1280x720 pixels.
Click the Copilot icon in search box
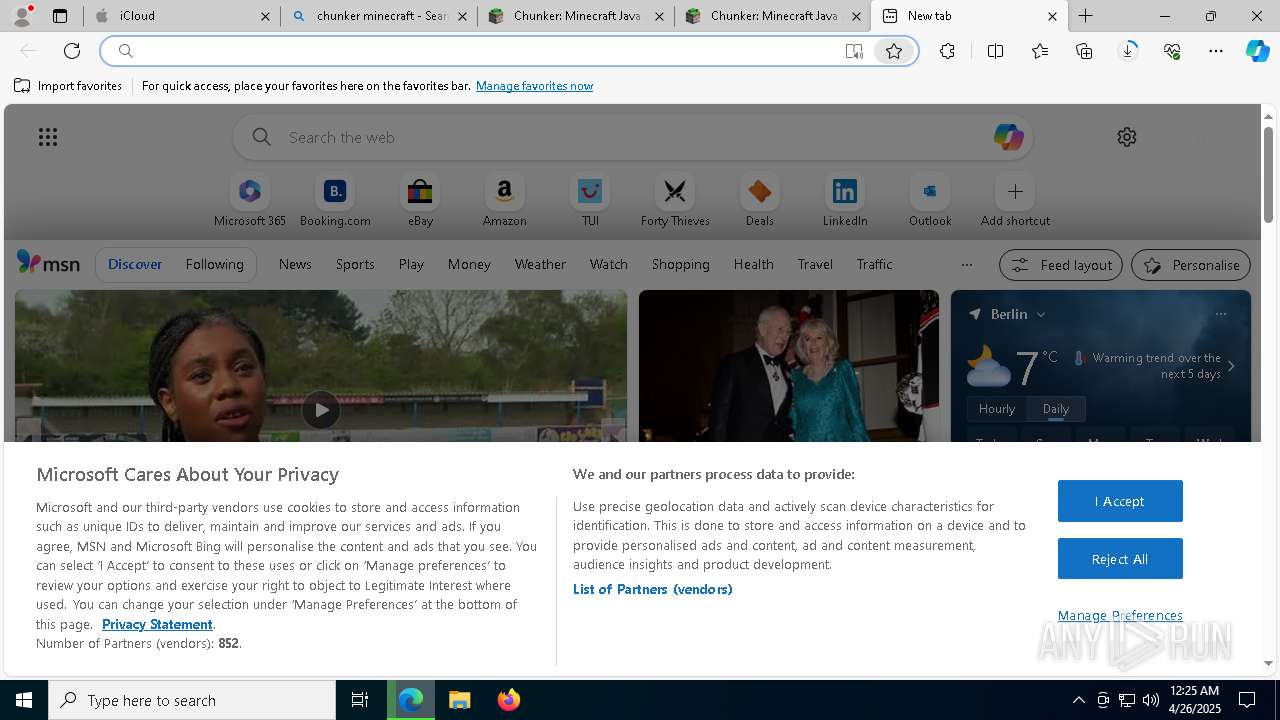[1008, 137]
